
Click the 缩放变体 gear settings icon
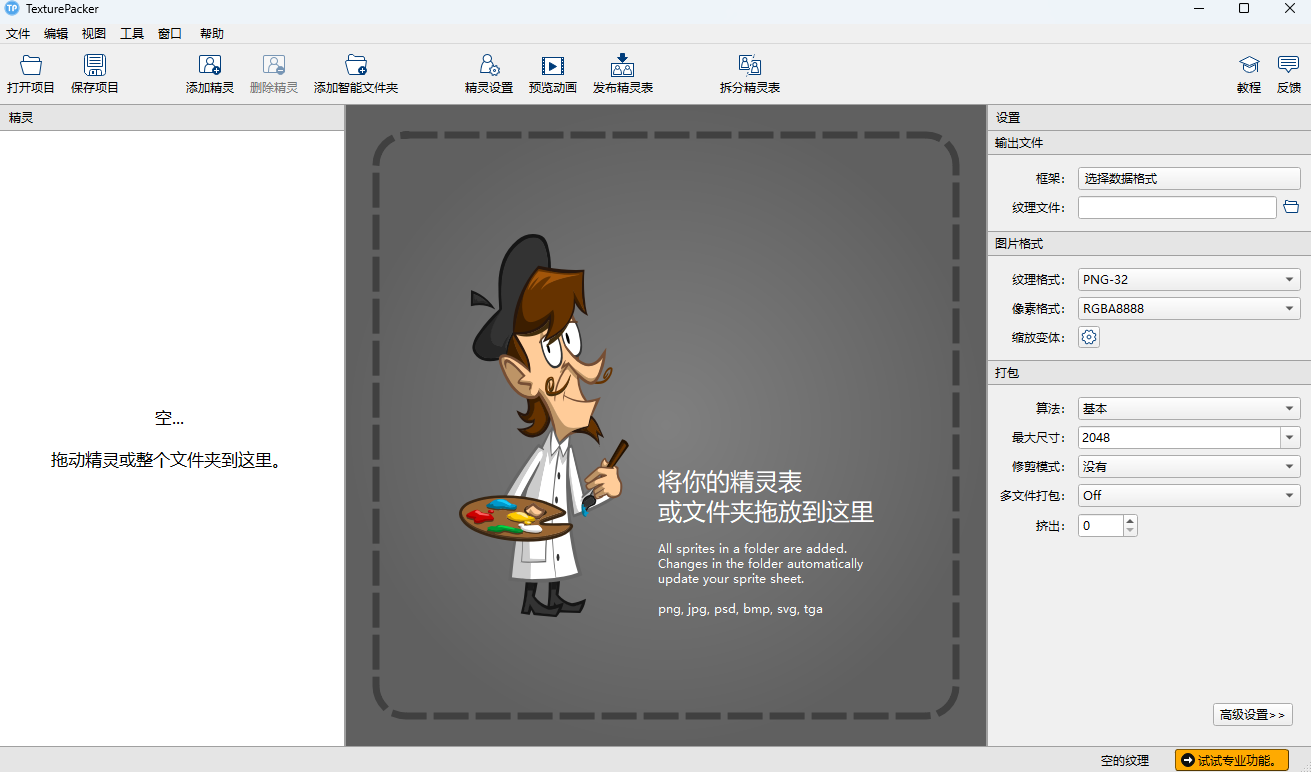[1088, 337]
